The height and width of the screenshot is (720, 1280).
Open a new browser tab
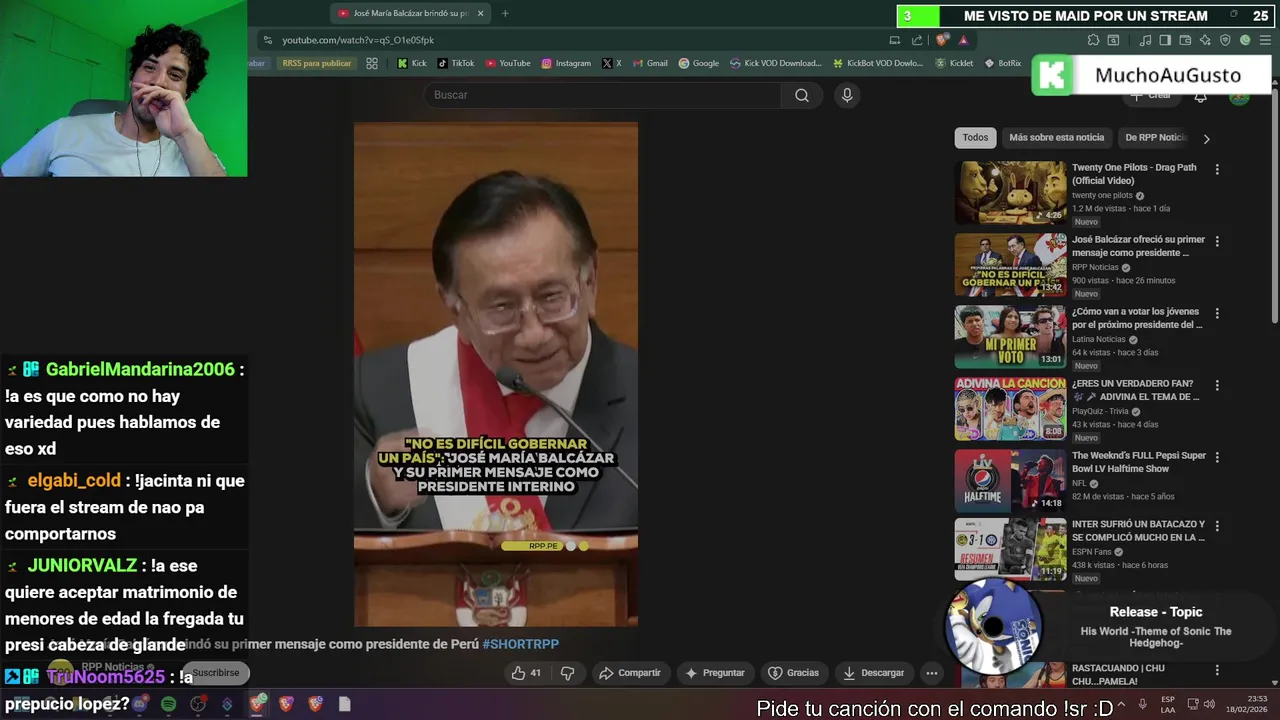coord(505,13)
